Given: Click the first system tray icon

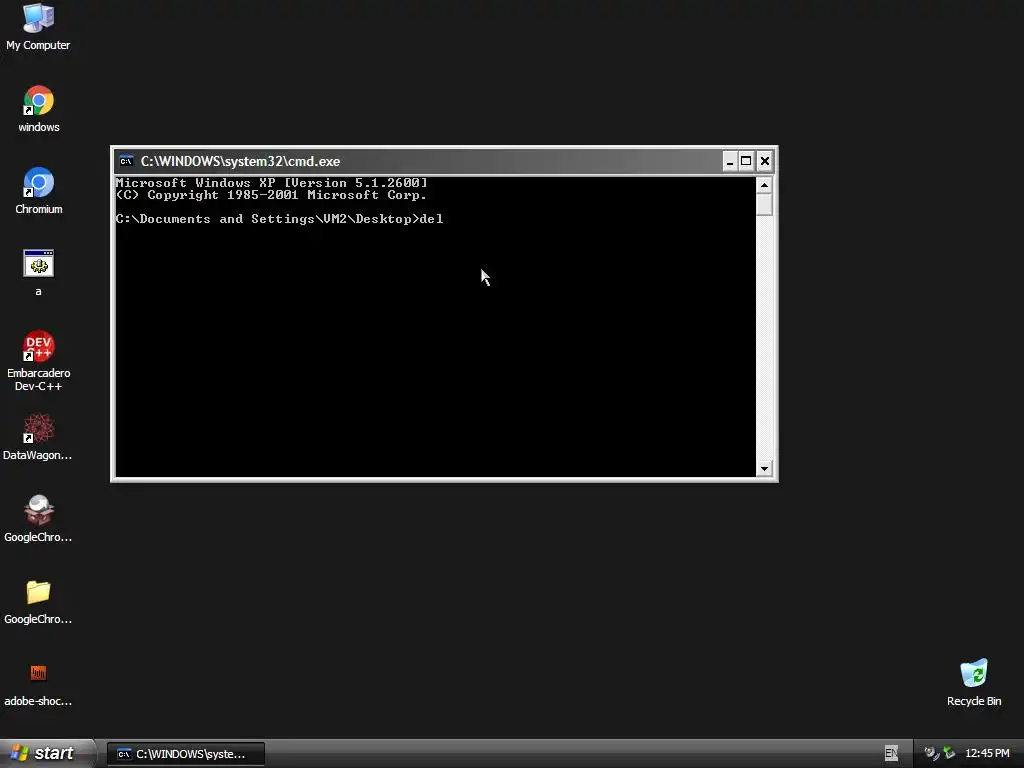Looking at the screenshot, I should [931, 754].
